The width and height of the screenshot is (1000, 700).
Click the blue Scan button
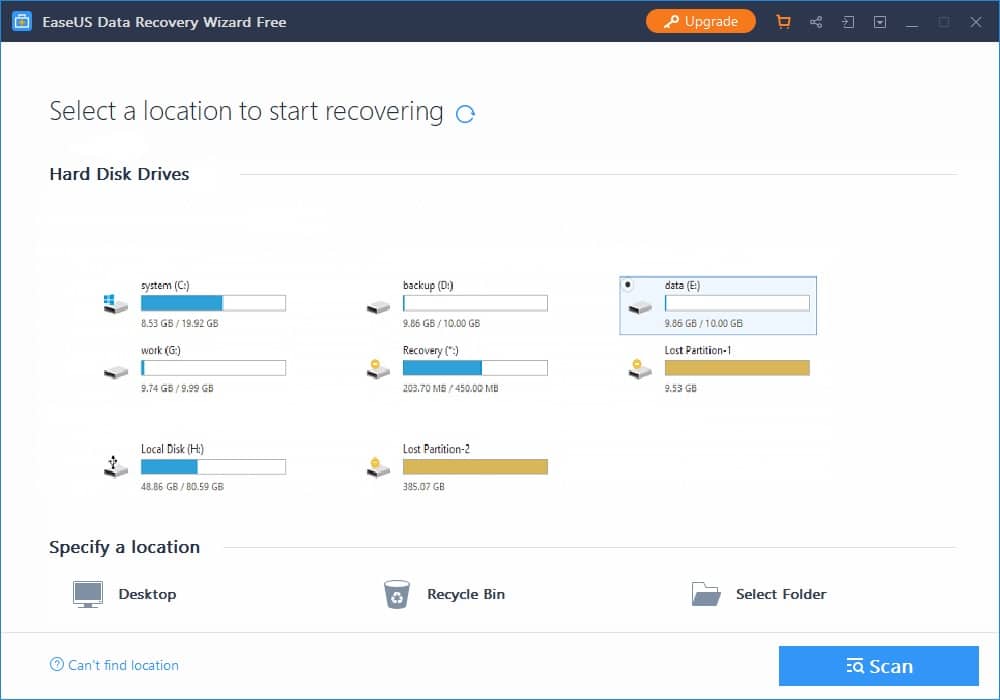pos(878,666)
